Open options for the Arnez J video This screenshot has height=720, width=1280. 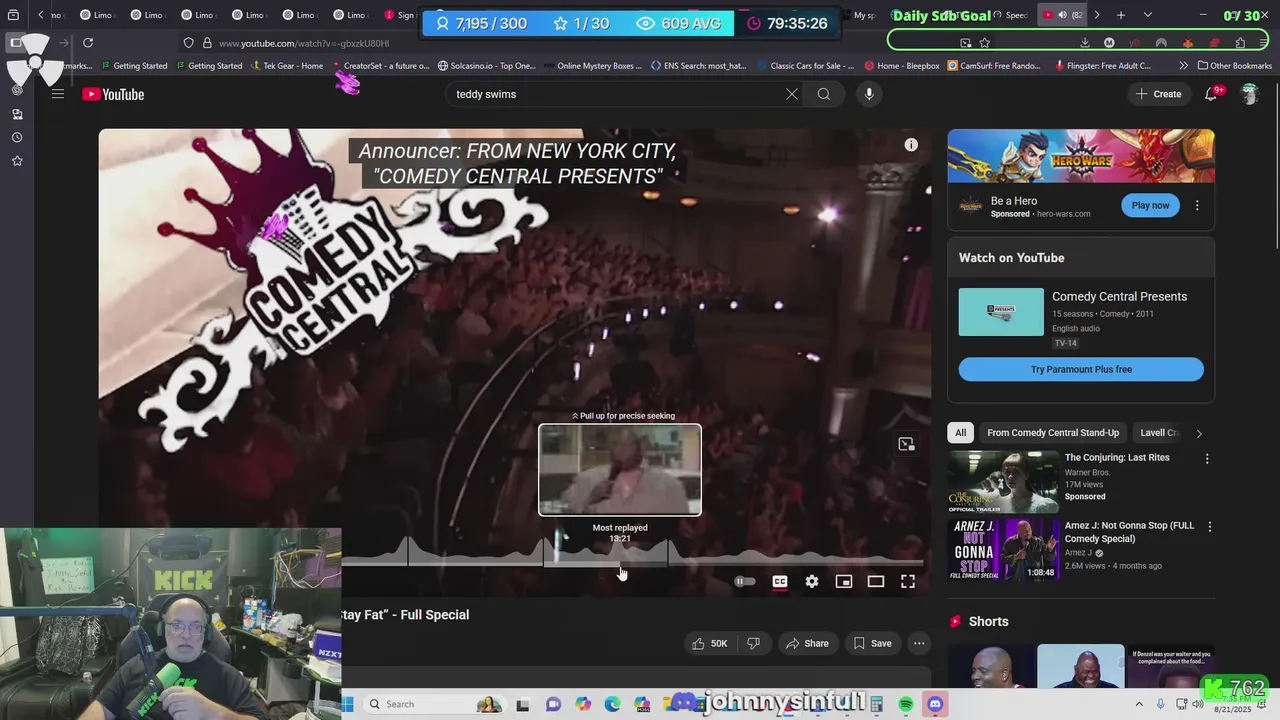[x=1209, y=527]
